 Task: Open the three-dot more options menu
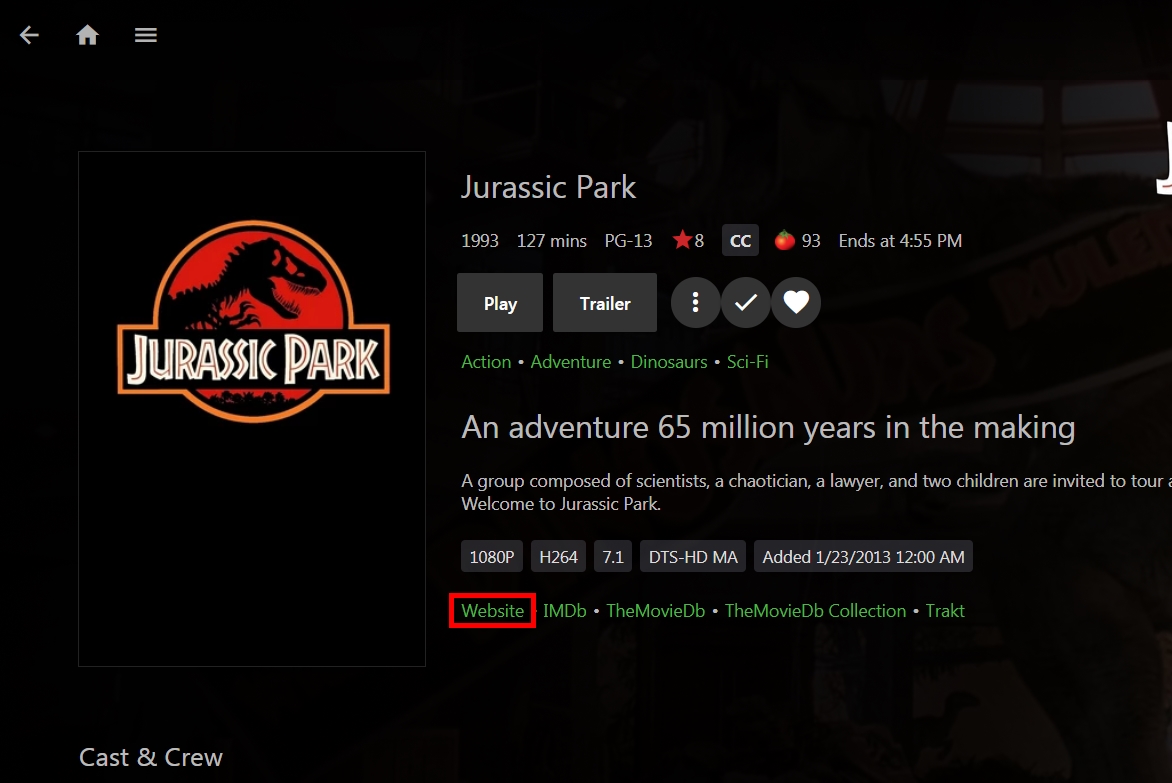pos(696,303)
